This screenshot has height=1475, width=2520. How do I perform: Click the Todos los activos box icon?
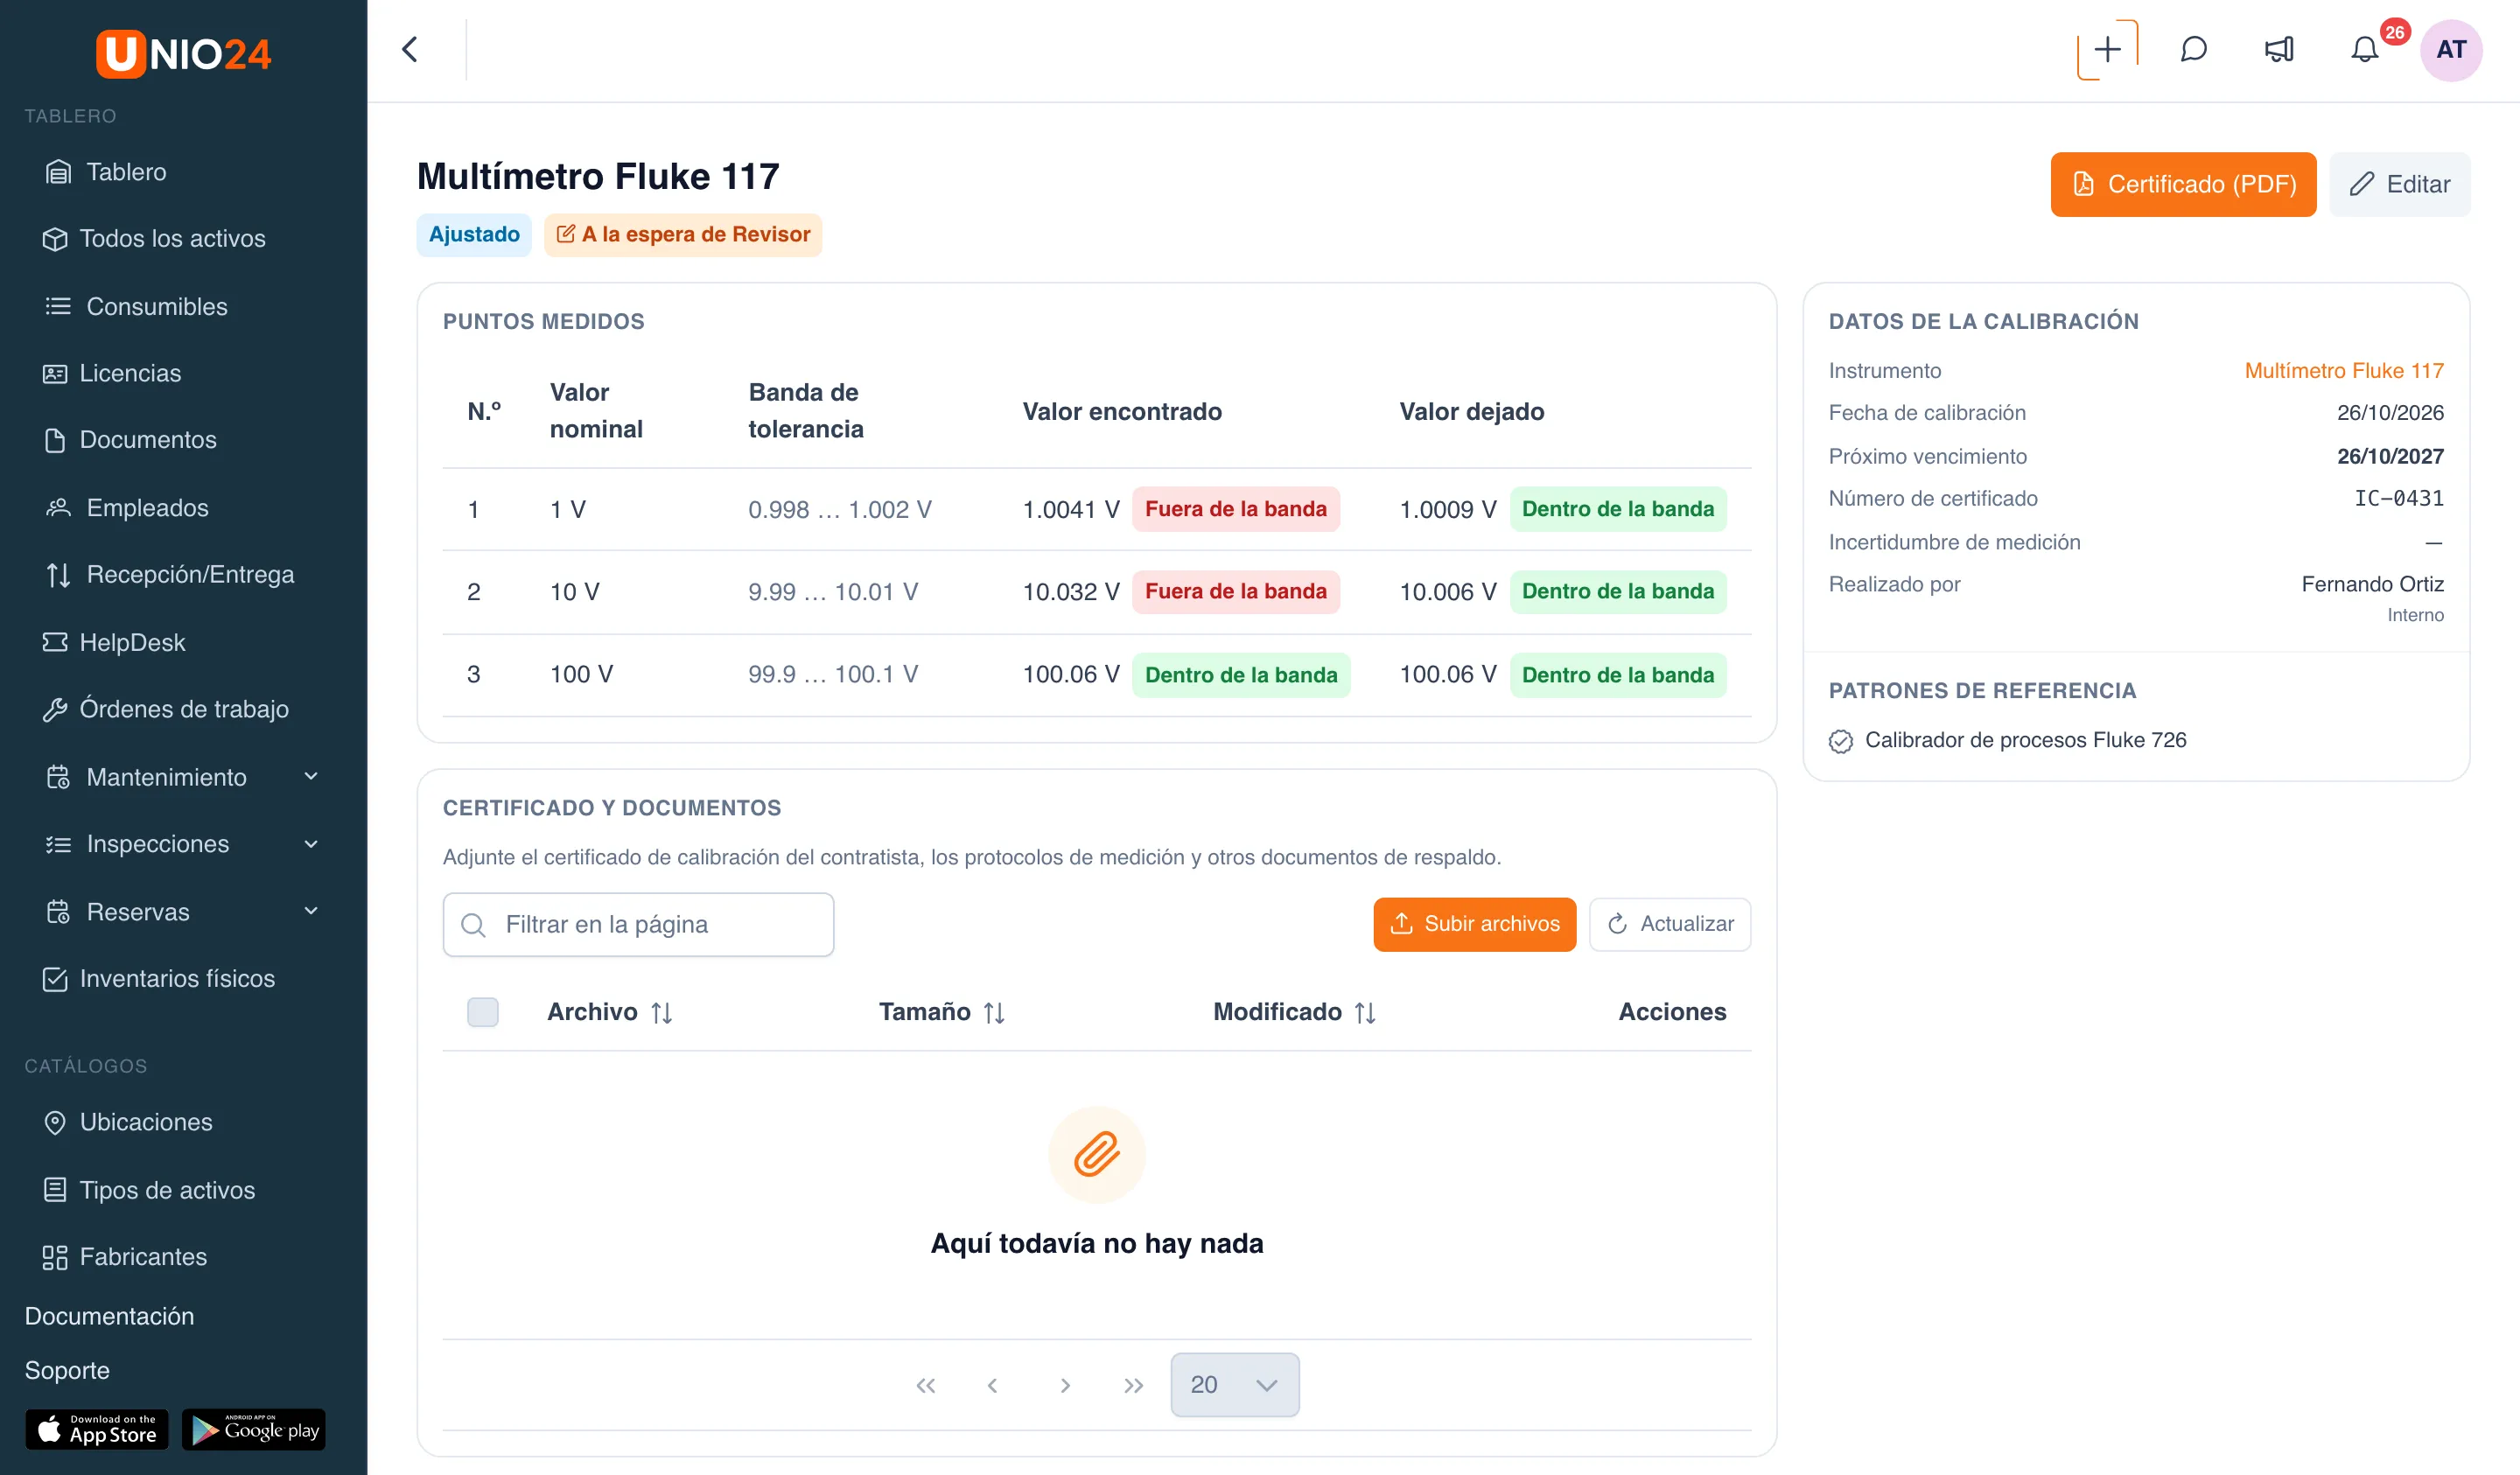pyautogui.click(x=55, y=239)
